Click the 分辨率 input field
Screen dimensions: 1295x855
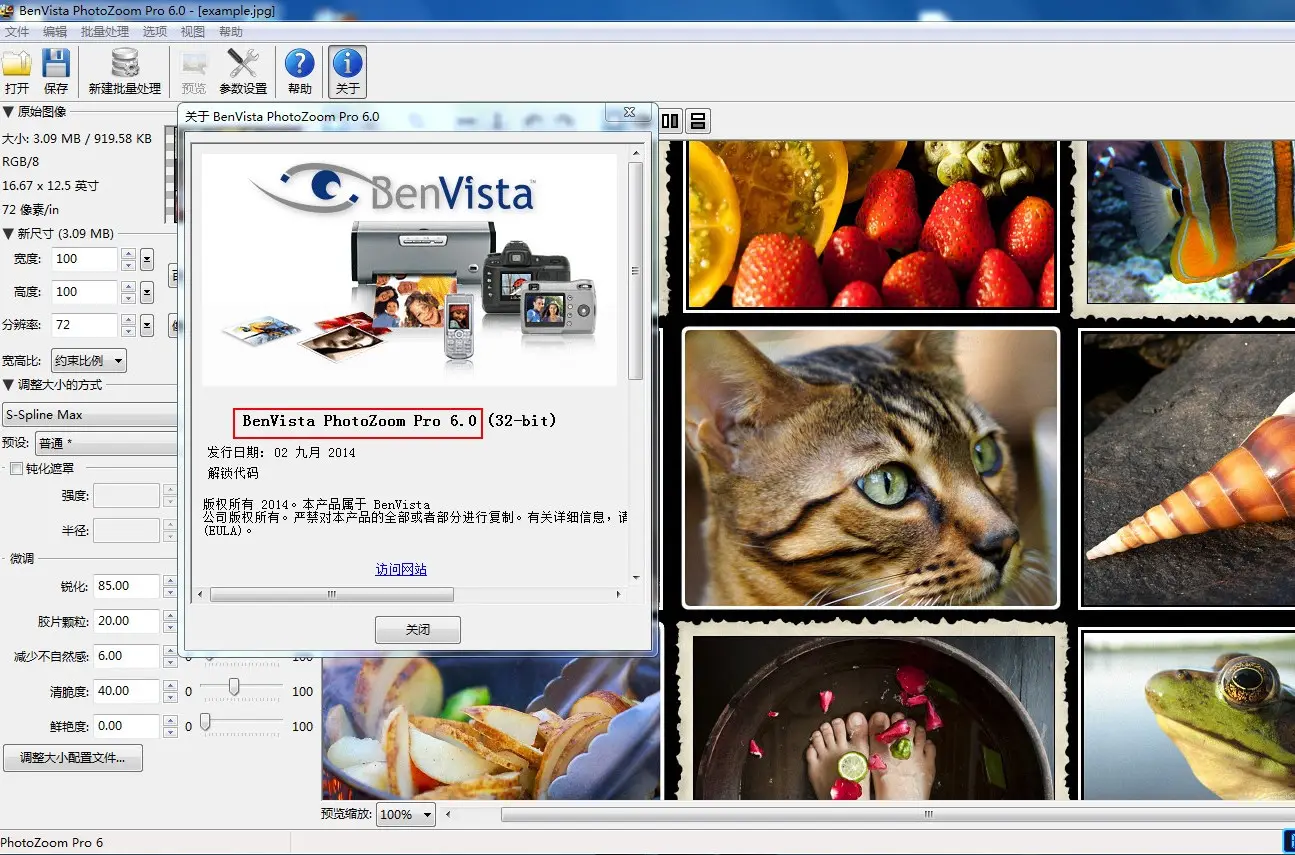(x=85, y=325)
